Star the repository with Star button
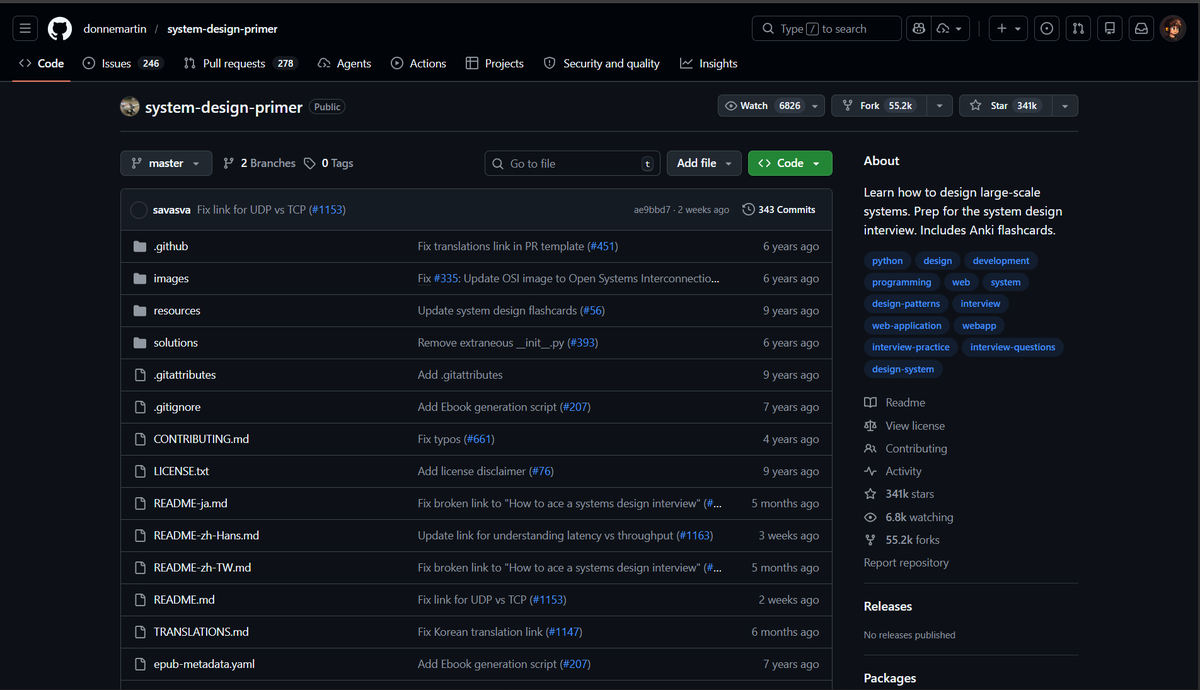Screen dimensions: 1200x690 (1005, 106)
